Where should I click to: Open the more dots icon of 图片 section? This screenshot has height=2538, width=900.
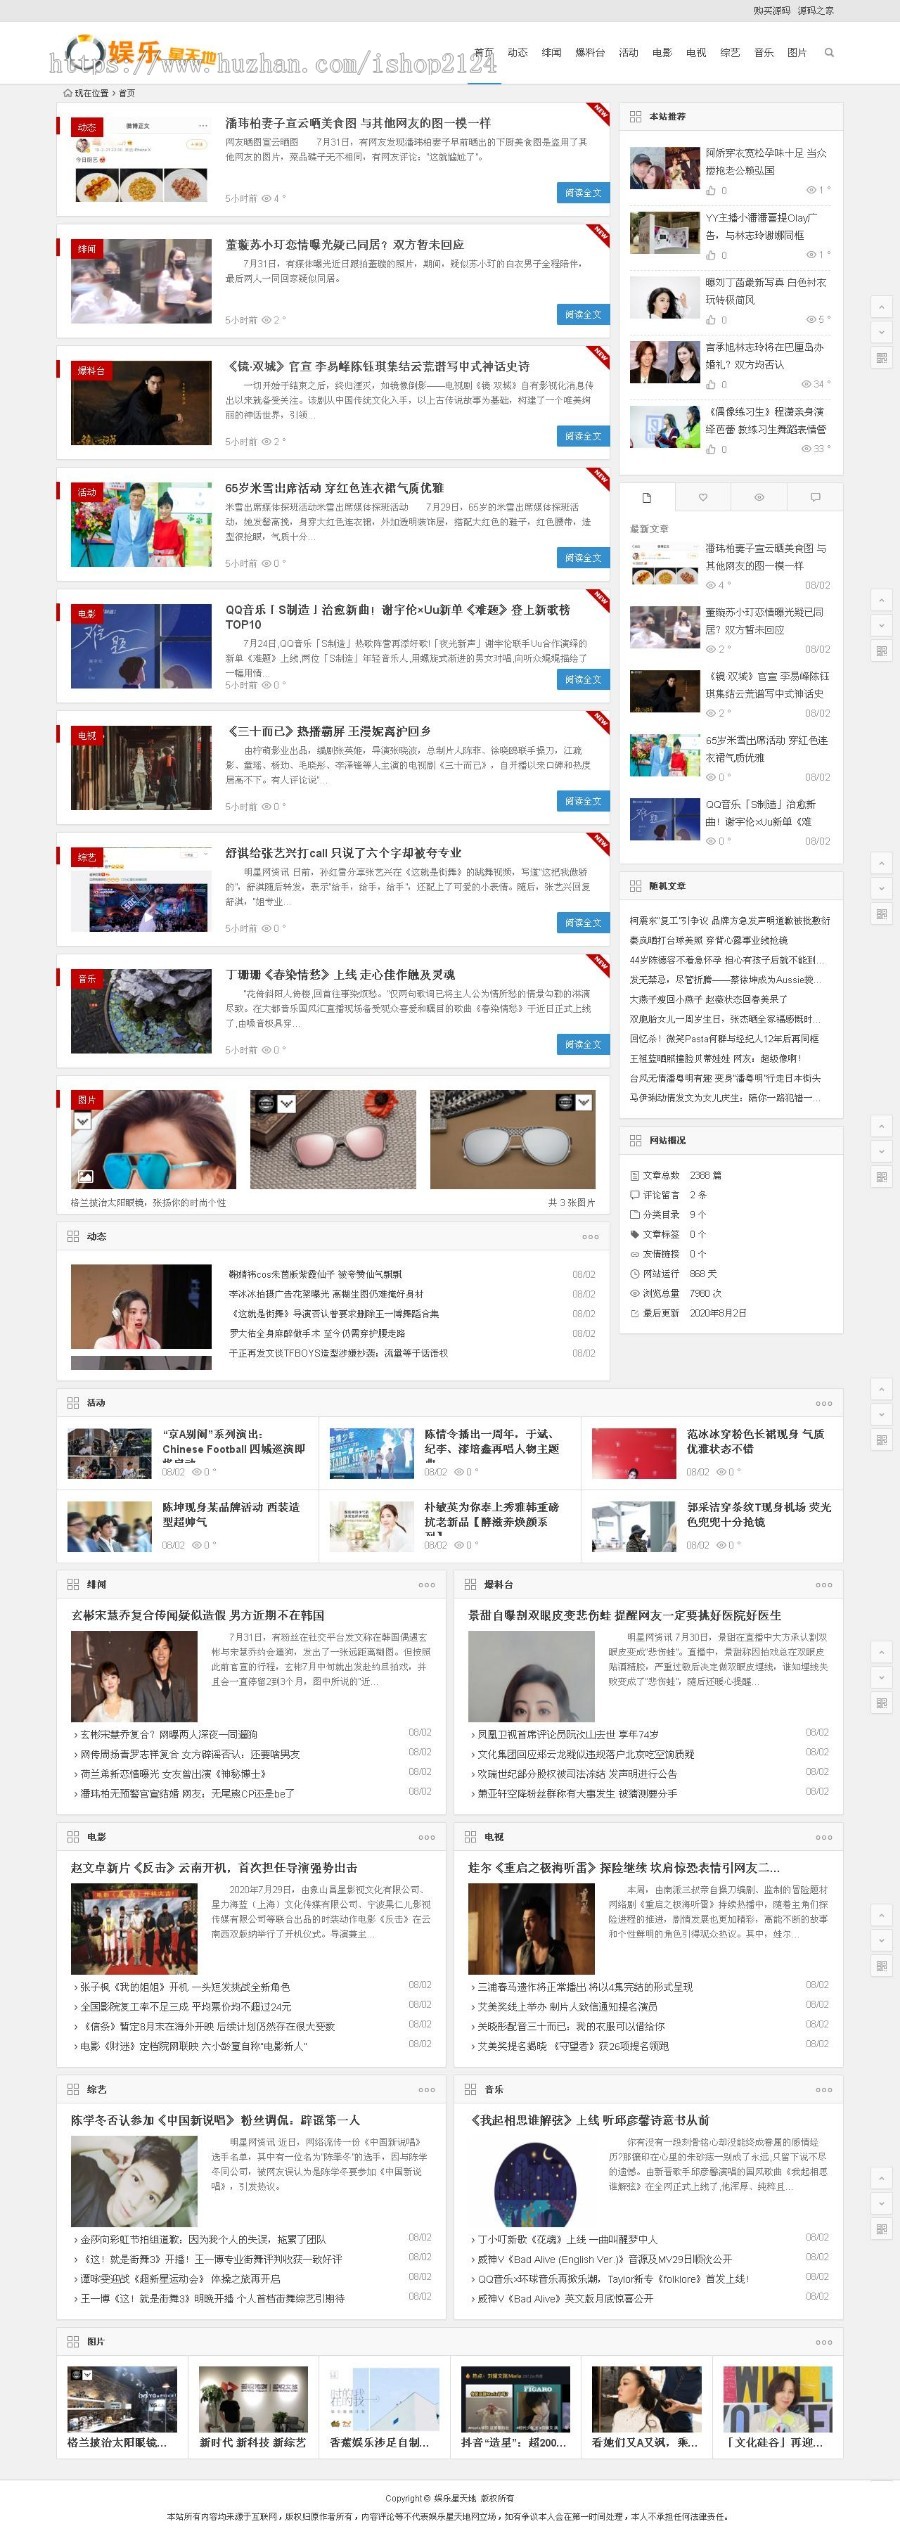pyautogui.click(x=824, y=2342)
